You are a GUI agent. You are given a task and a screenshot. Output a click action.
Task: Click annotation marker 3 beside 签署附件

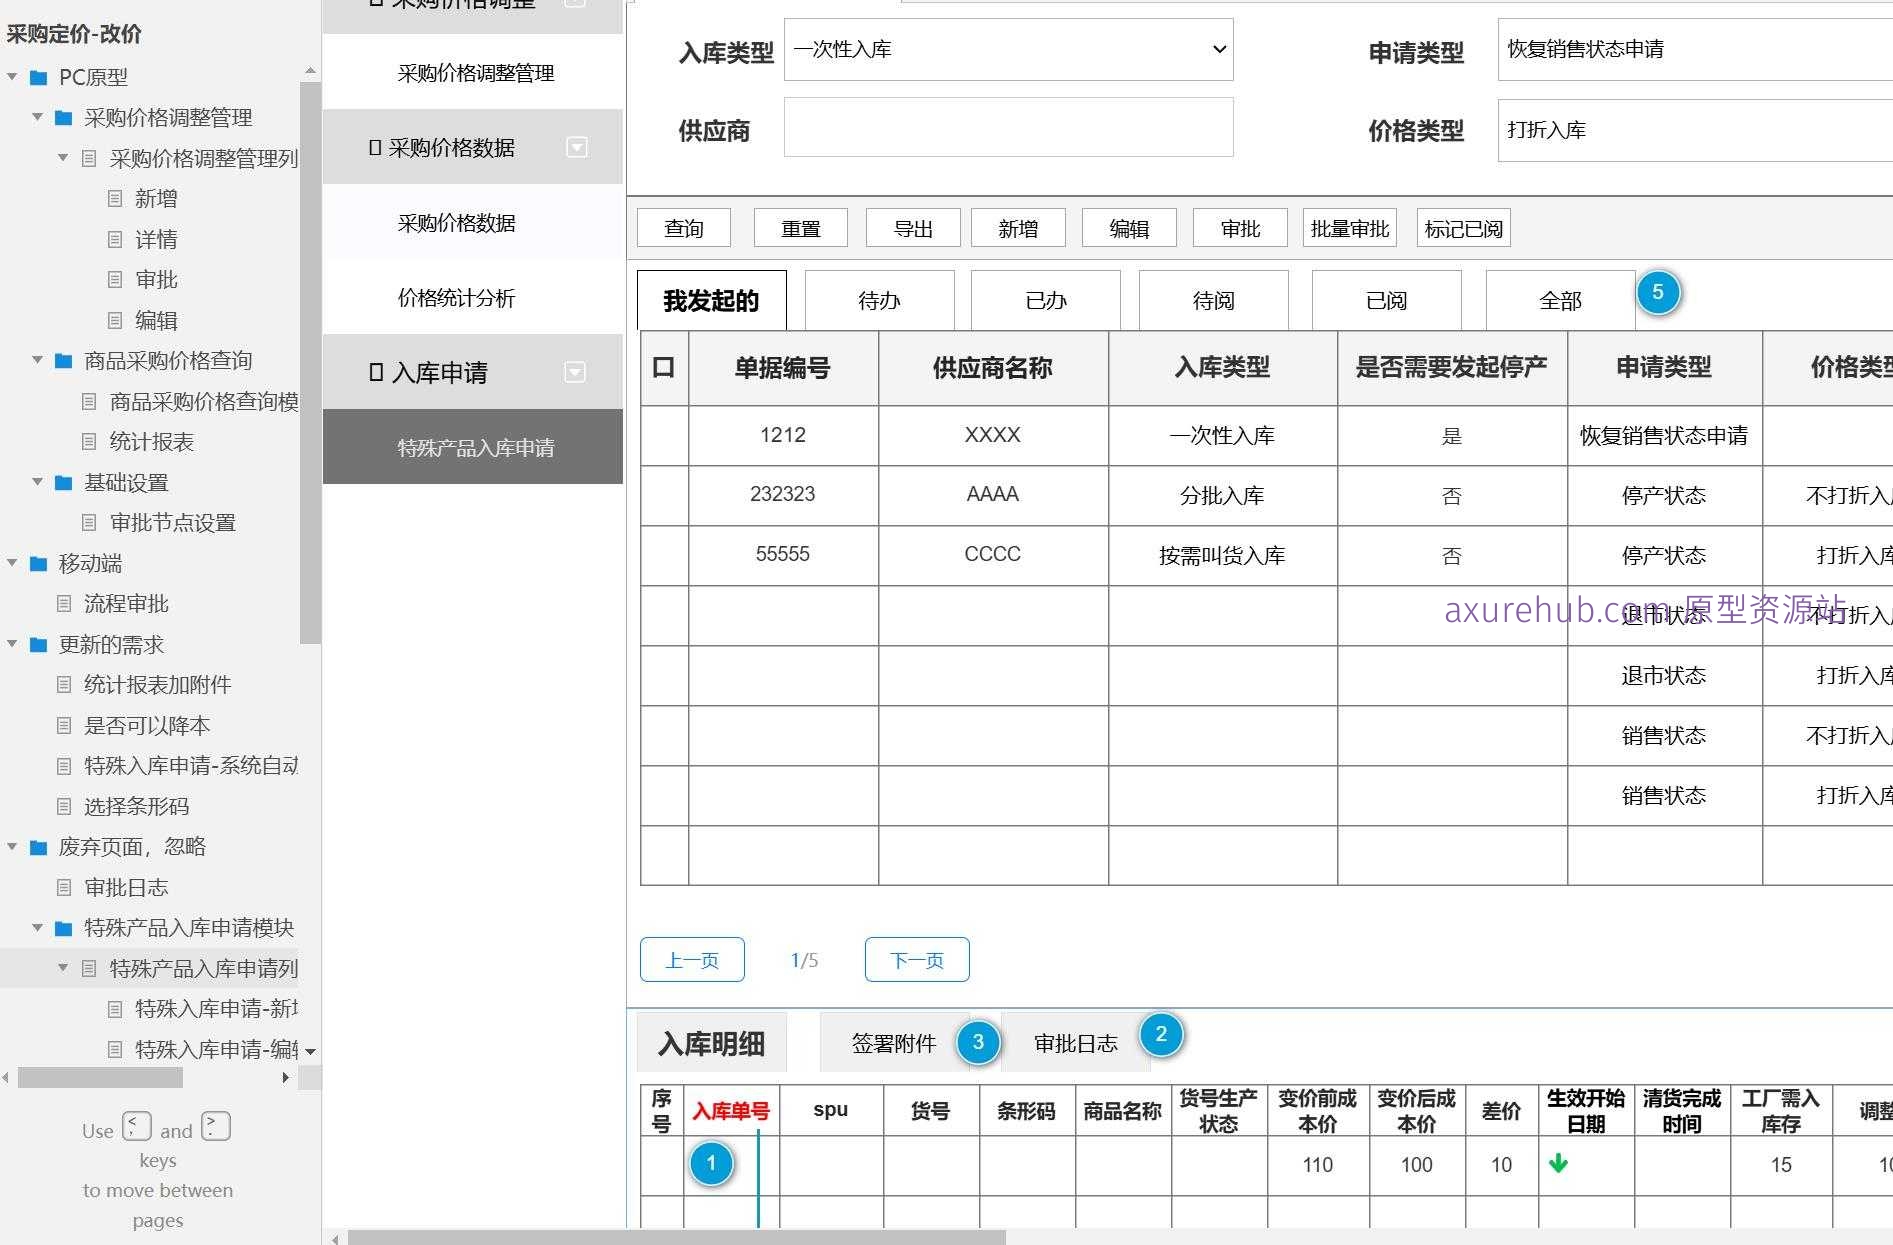(x=978, y=1042)
